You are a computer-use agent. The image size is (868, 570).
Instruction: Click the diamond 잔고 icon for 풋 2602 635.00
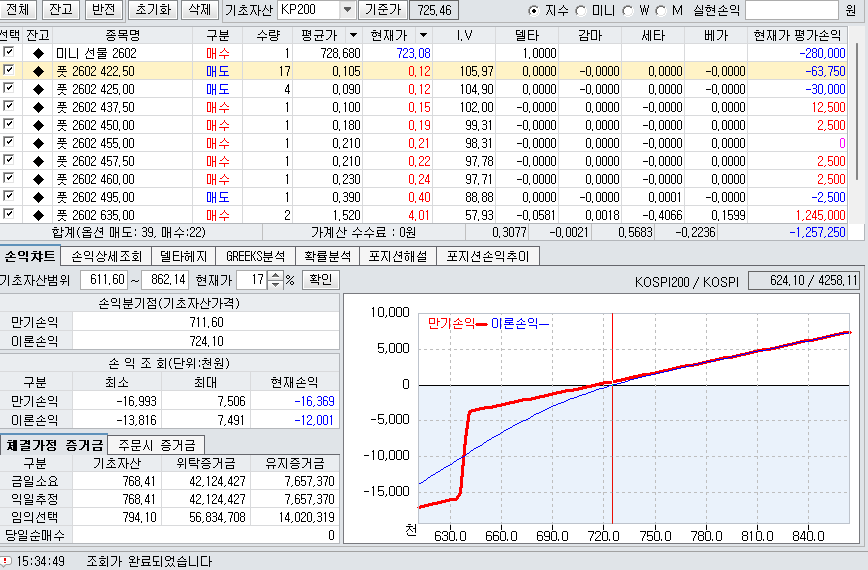[x=38, y=215]
